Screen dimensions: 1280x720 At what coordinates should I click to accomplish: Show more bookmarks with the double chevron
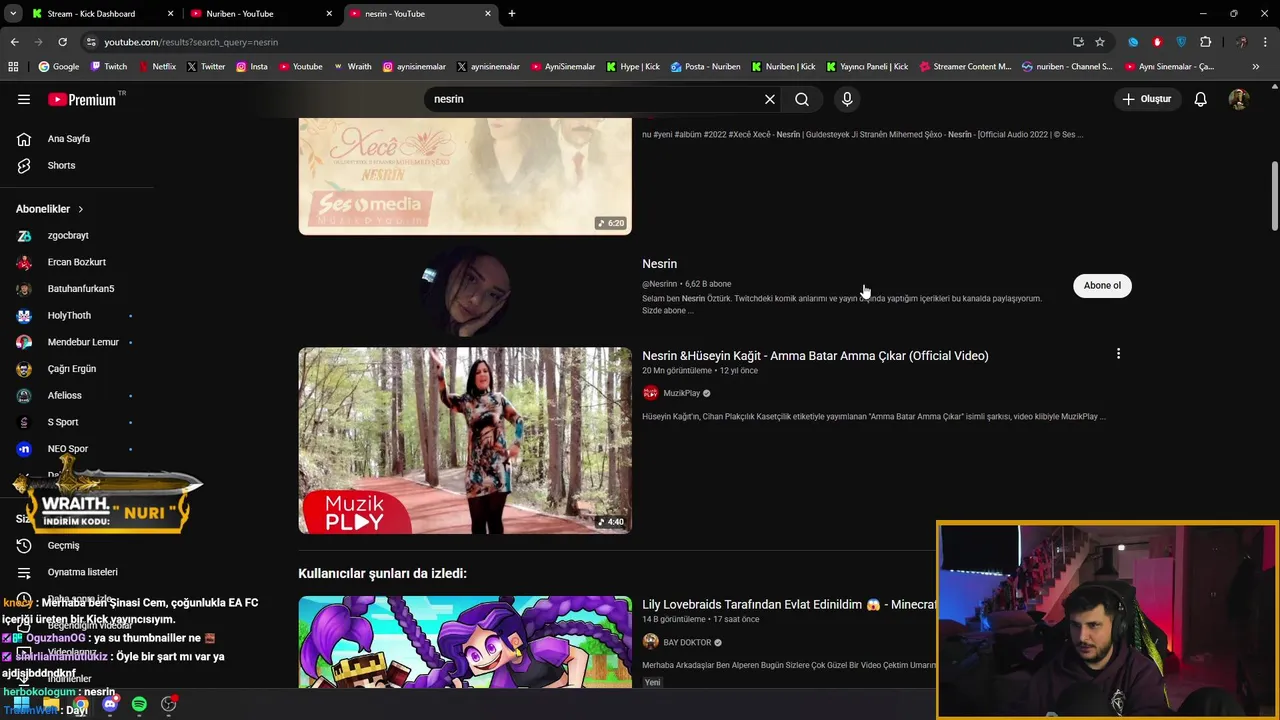1256,67
